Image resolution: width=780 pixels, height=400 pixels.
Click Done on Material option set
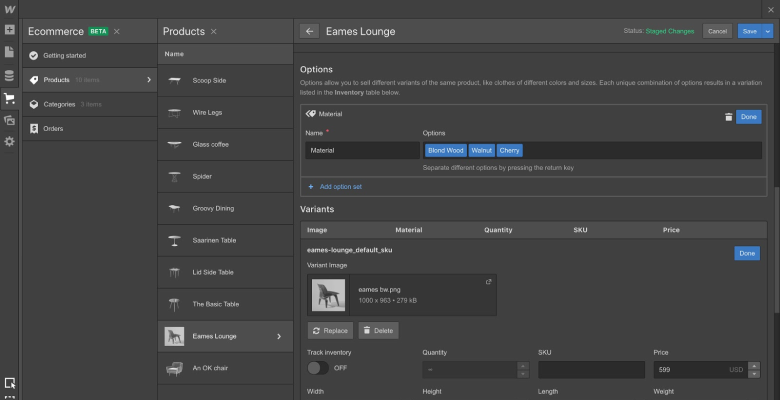coord(749,117)
